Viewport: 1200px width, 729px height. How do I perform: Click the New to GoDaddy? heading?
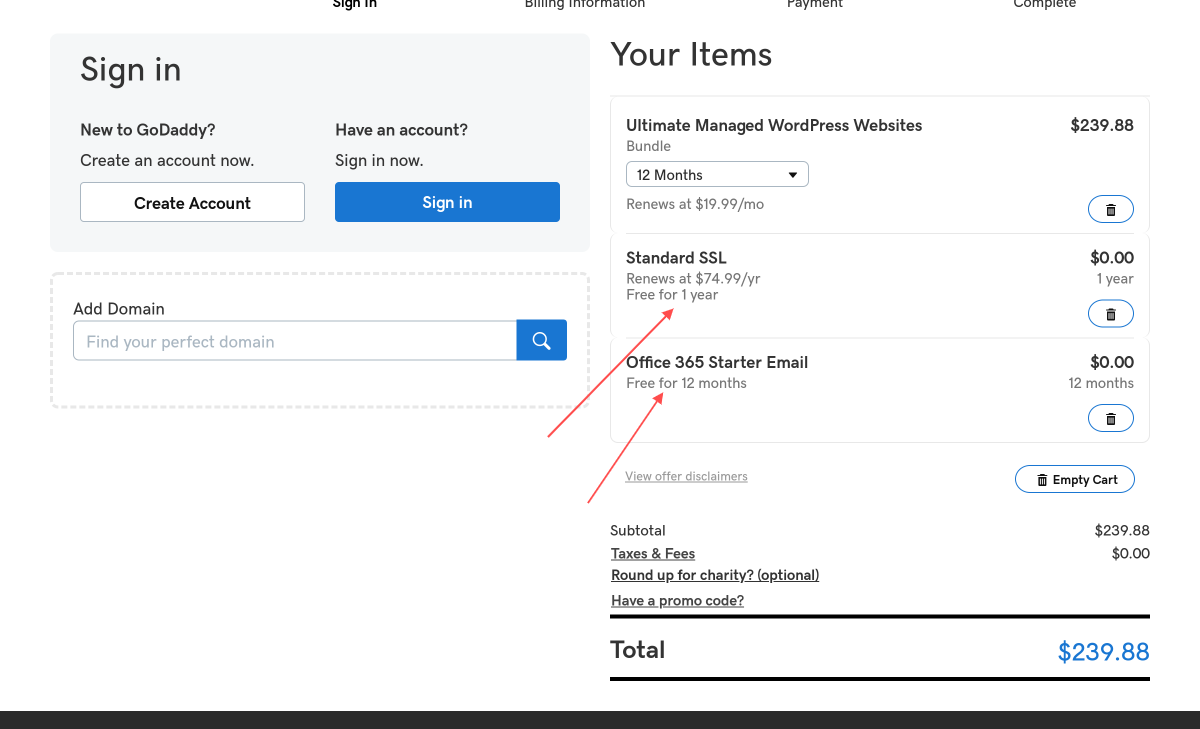pyautogui.click(x=148, y=130)
